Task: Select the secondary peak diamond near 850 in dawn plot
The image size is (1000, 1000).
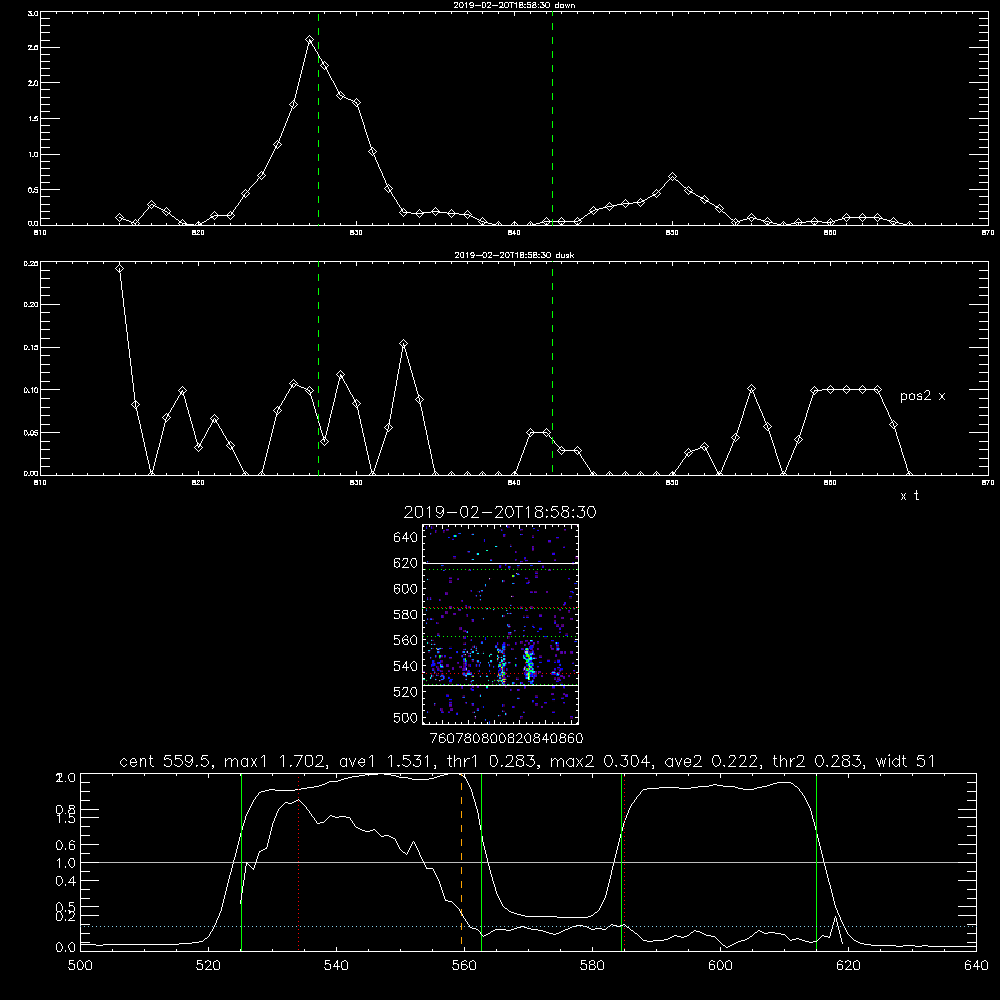Action: 672,177
